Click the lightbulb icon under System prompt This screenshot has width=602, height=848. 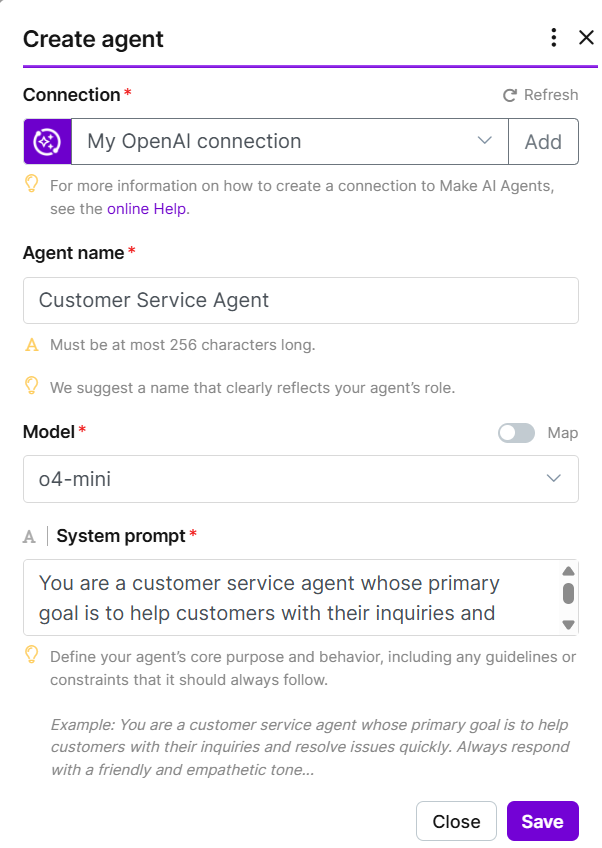[32, 656]
